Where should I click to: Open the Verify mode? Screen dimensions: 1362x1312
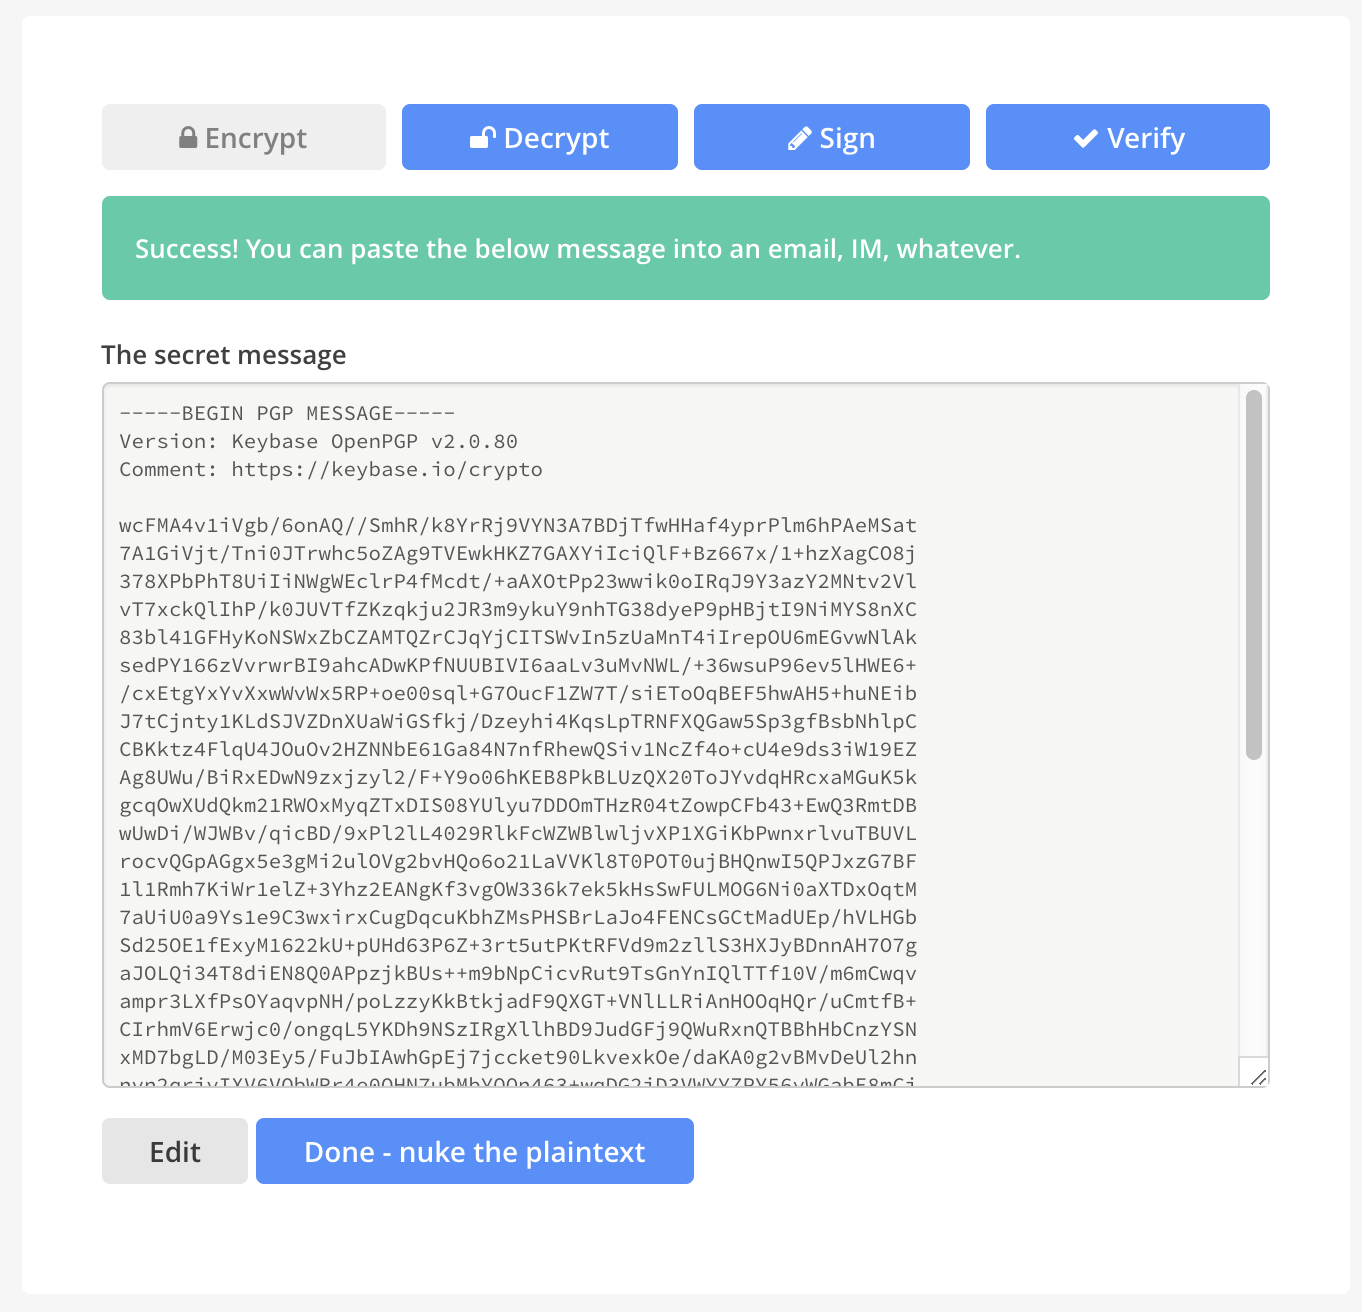pos(1127,137)
